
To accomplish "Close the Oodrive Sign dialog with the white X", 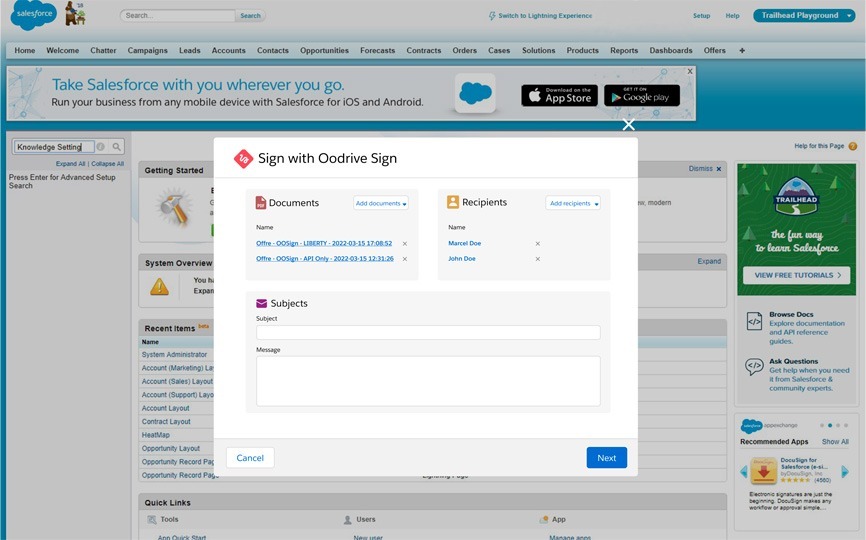I will pyautogui.click(x=628, y=125).
